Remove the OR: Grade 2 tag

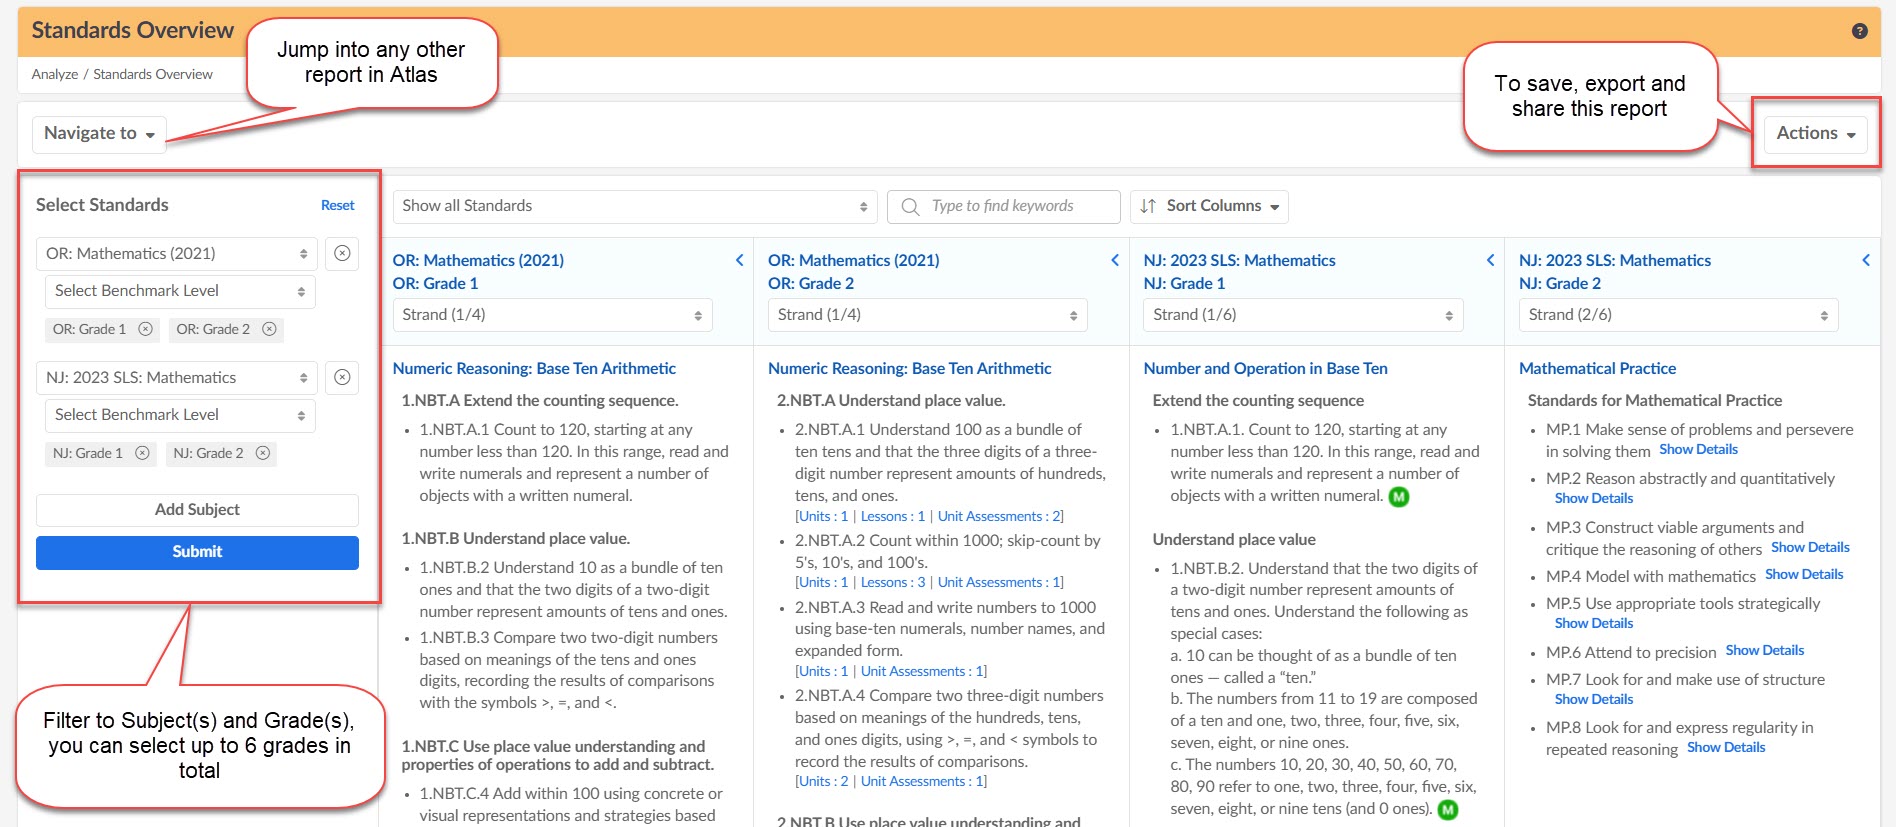click(269, 329)
